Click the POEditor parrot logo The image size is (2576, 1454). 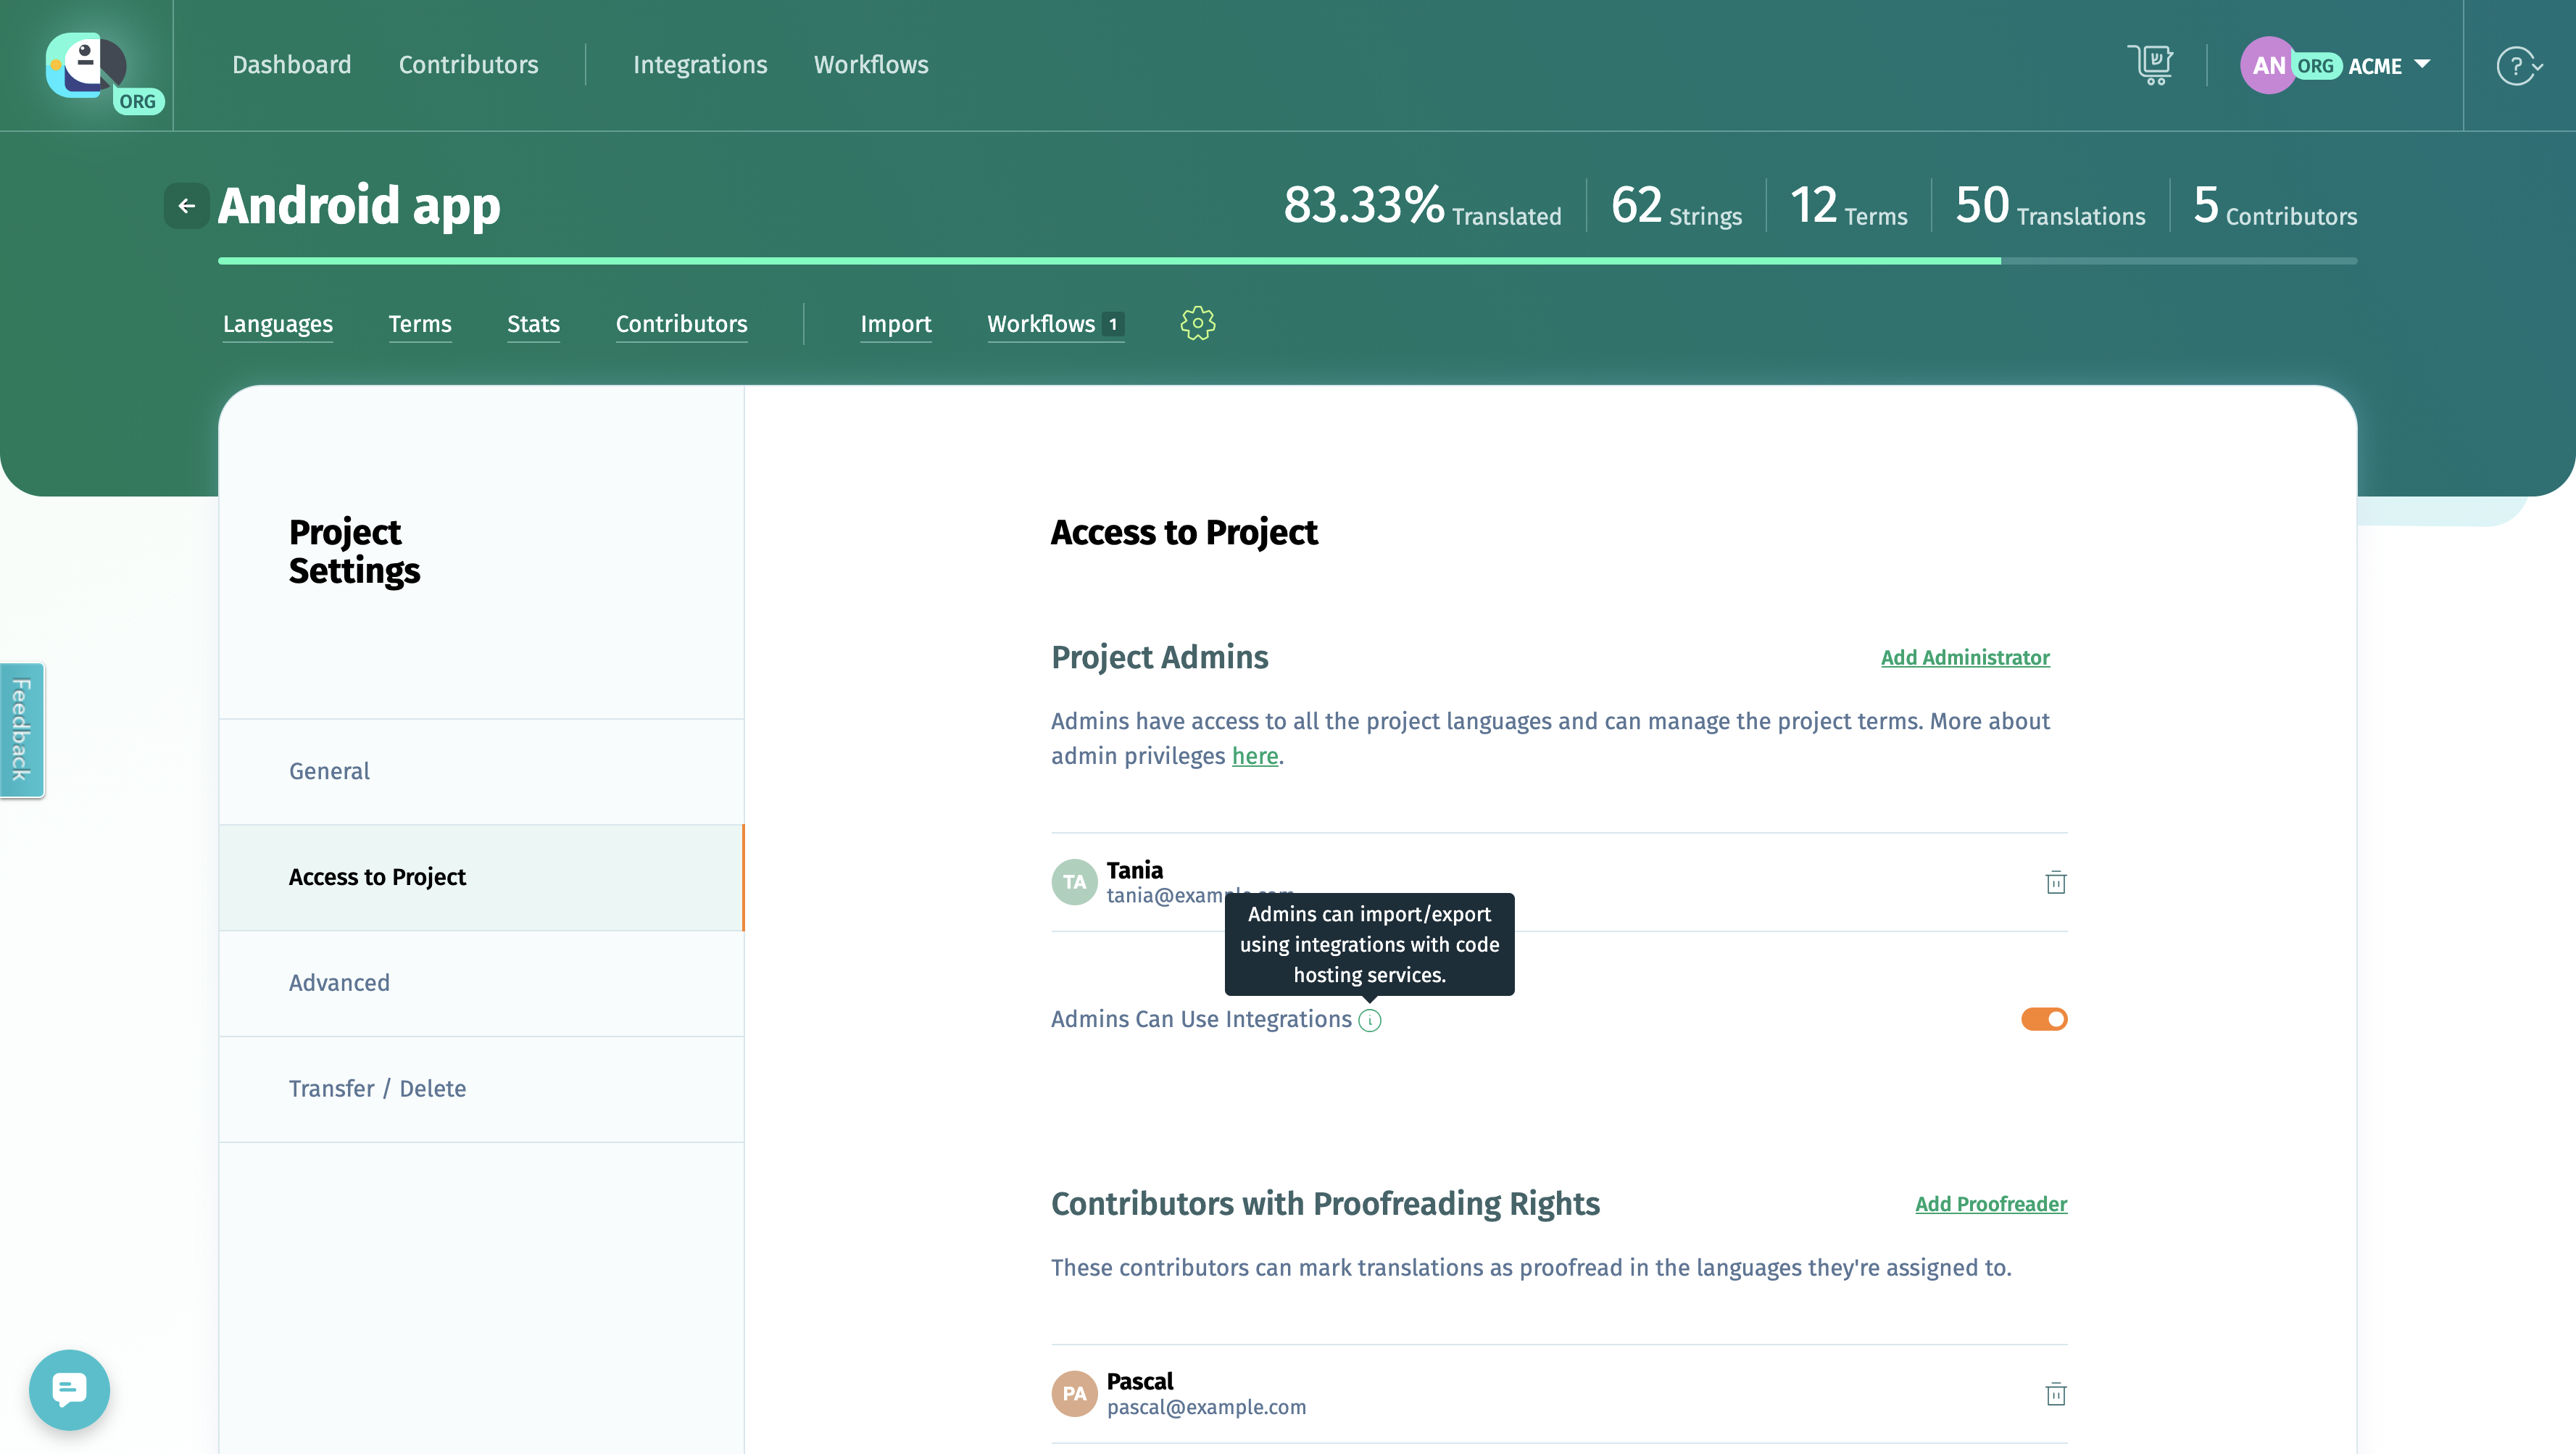tap(86, 65)
